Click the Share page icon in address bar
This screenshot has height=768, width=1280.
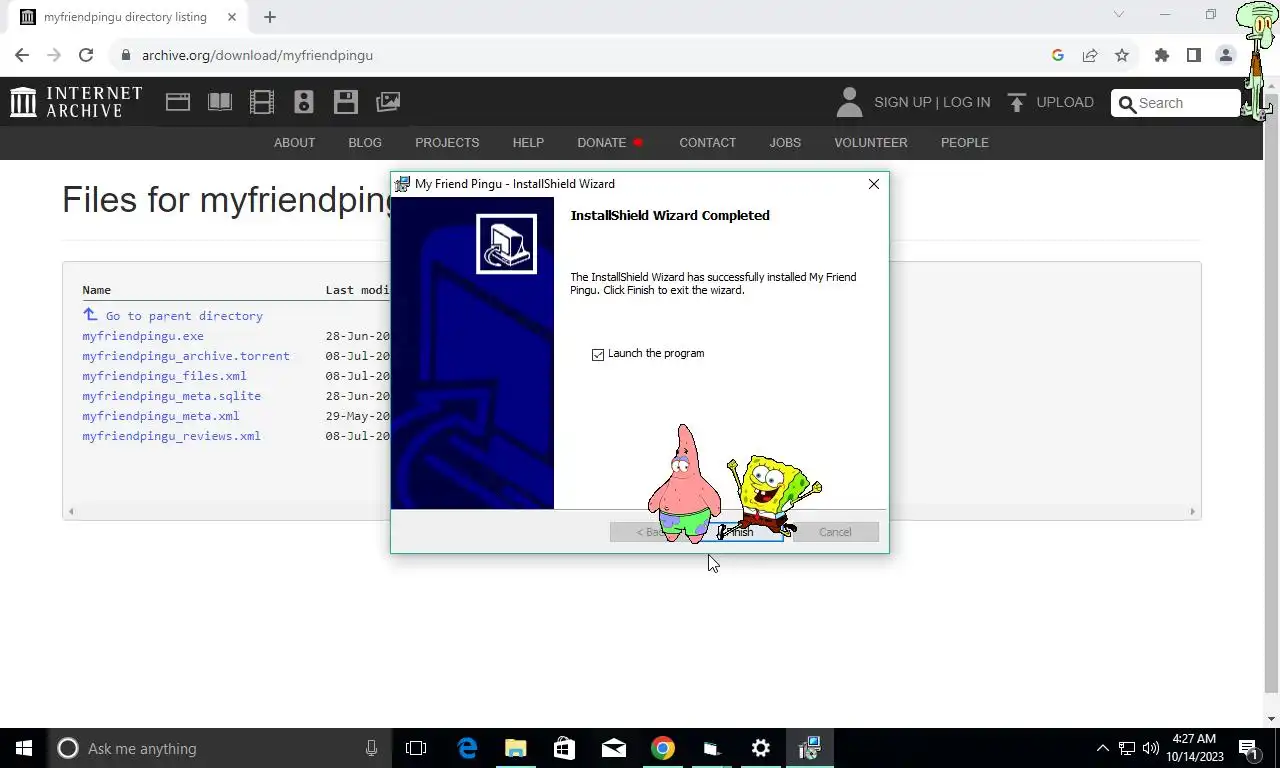pyautogui.click(x=1090, y=55)
